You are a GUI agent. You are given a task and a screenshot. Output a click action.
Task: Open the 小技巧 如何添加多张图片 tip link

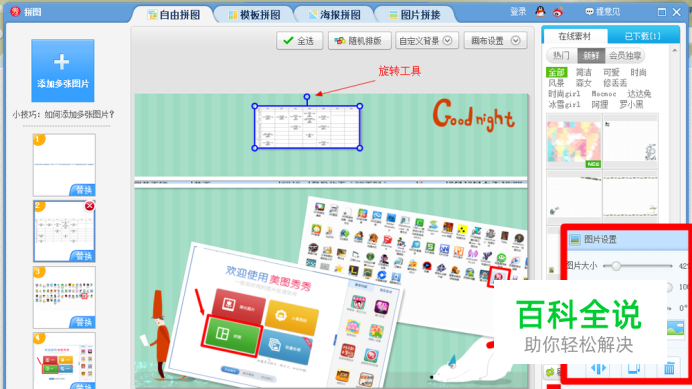[x=63, y=115]
